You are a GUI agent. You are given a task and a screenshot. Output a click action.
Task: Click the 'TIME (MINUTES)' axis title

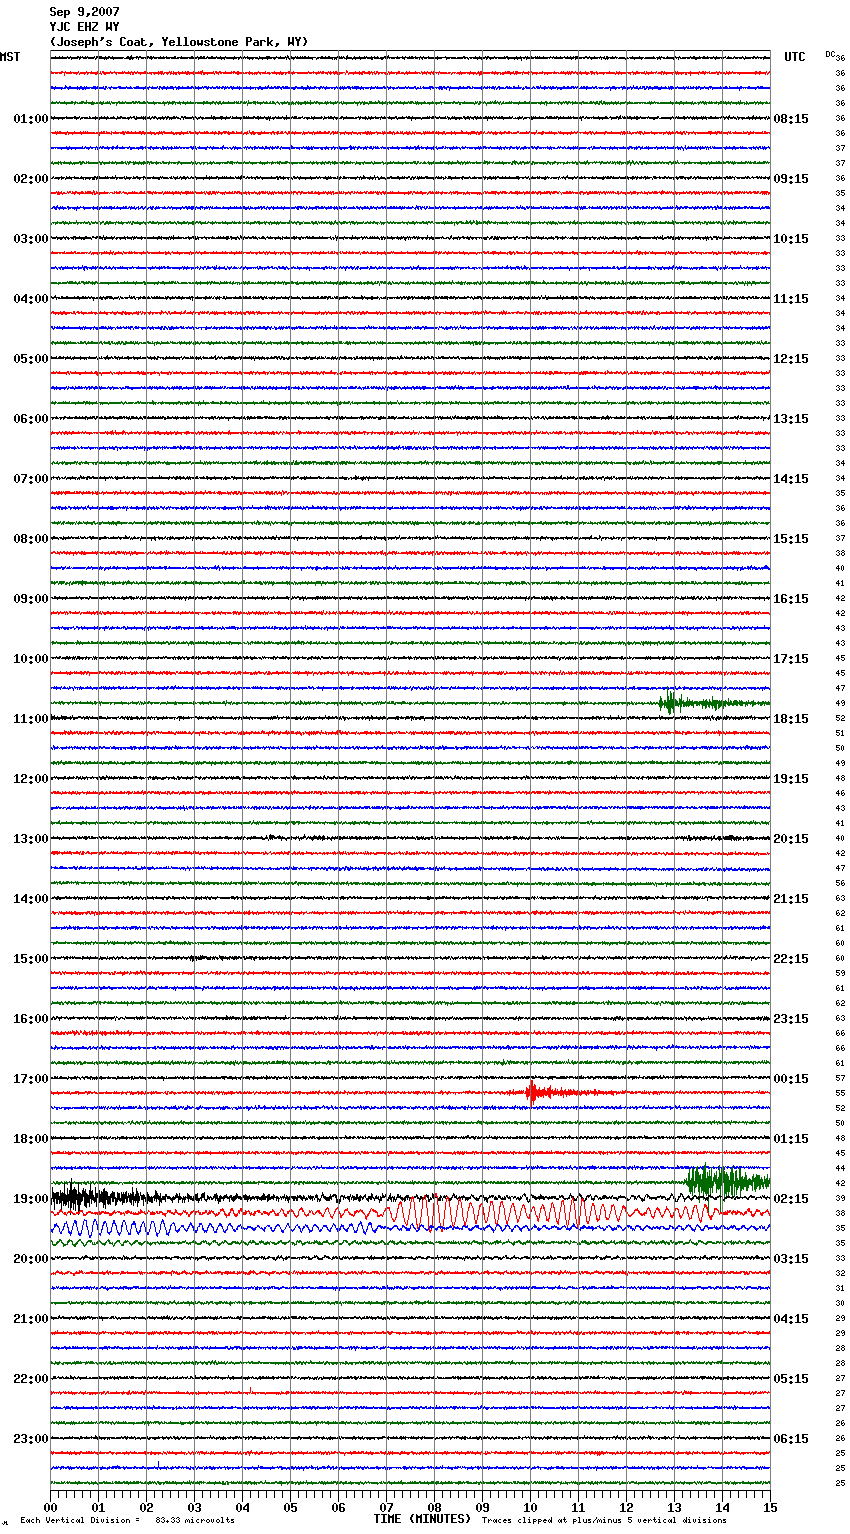tap(422, 1519)
